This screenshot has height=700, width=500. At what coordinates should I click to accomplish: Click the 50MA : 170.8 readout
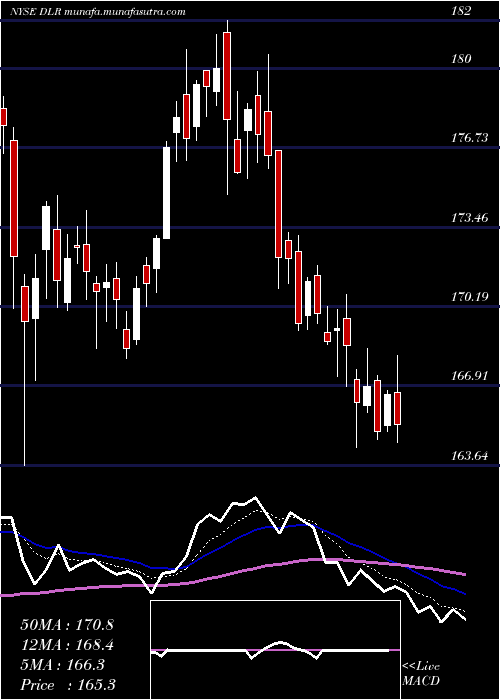tap(67, 625)
